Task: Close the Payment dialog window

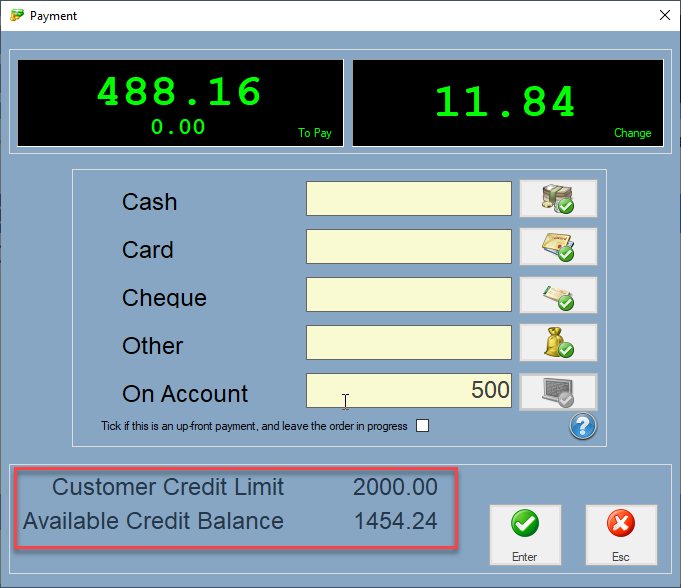Action: click(664, 16)
